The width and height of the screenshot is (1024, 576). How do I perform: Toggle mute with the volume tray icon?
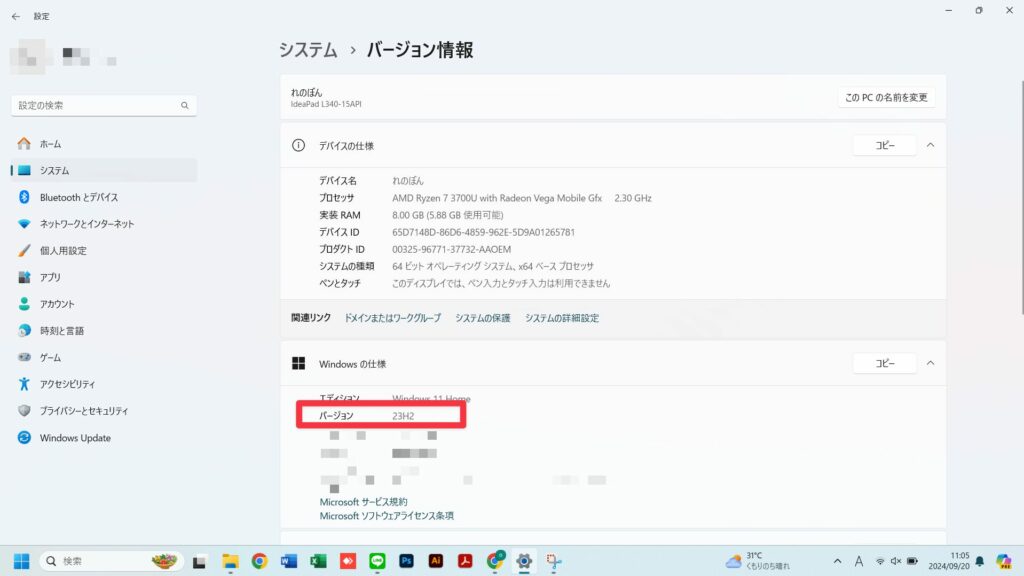click(x=895, y=562)
